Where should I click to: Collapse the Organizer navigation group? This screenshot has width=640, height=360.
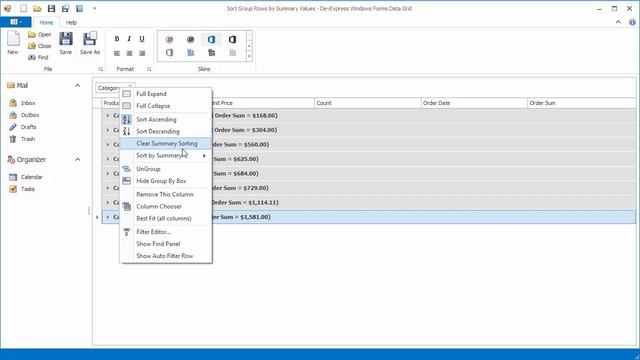click(78, 159)
